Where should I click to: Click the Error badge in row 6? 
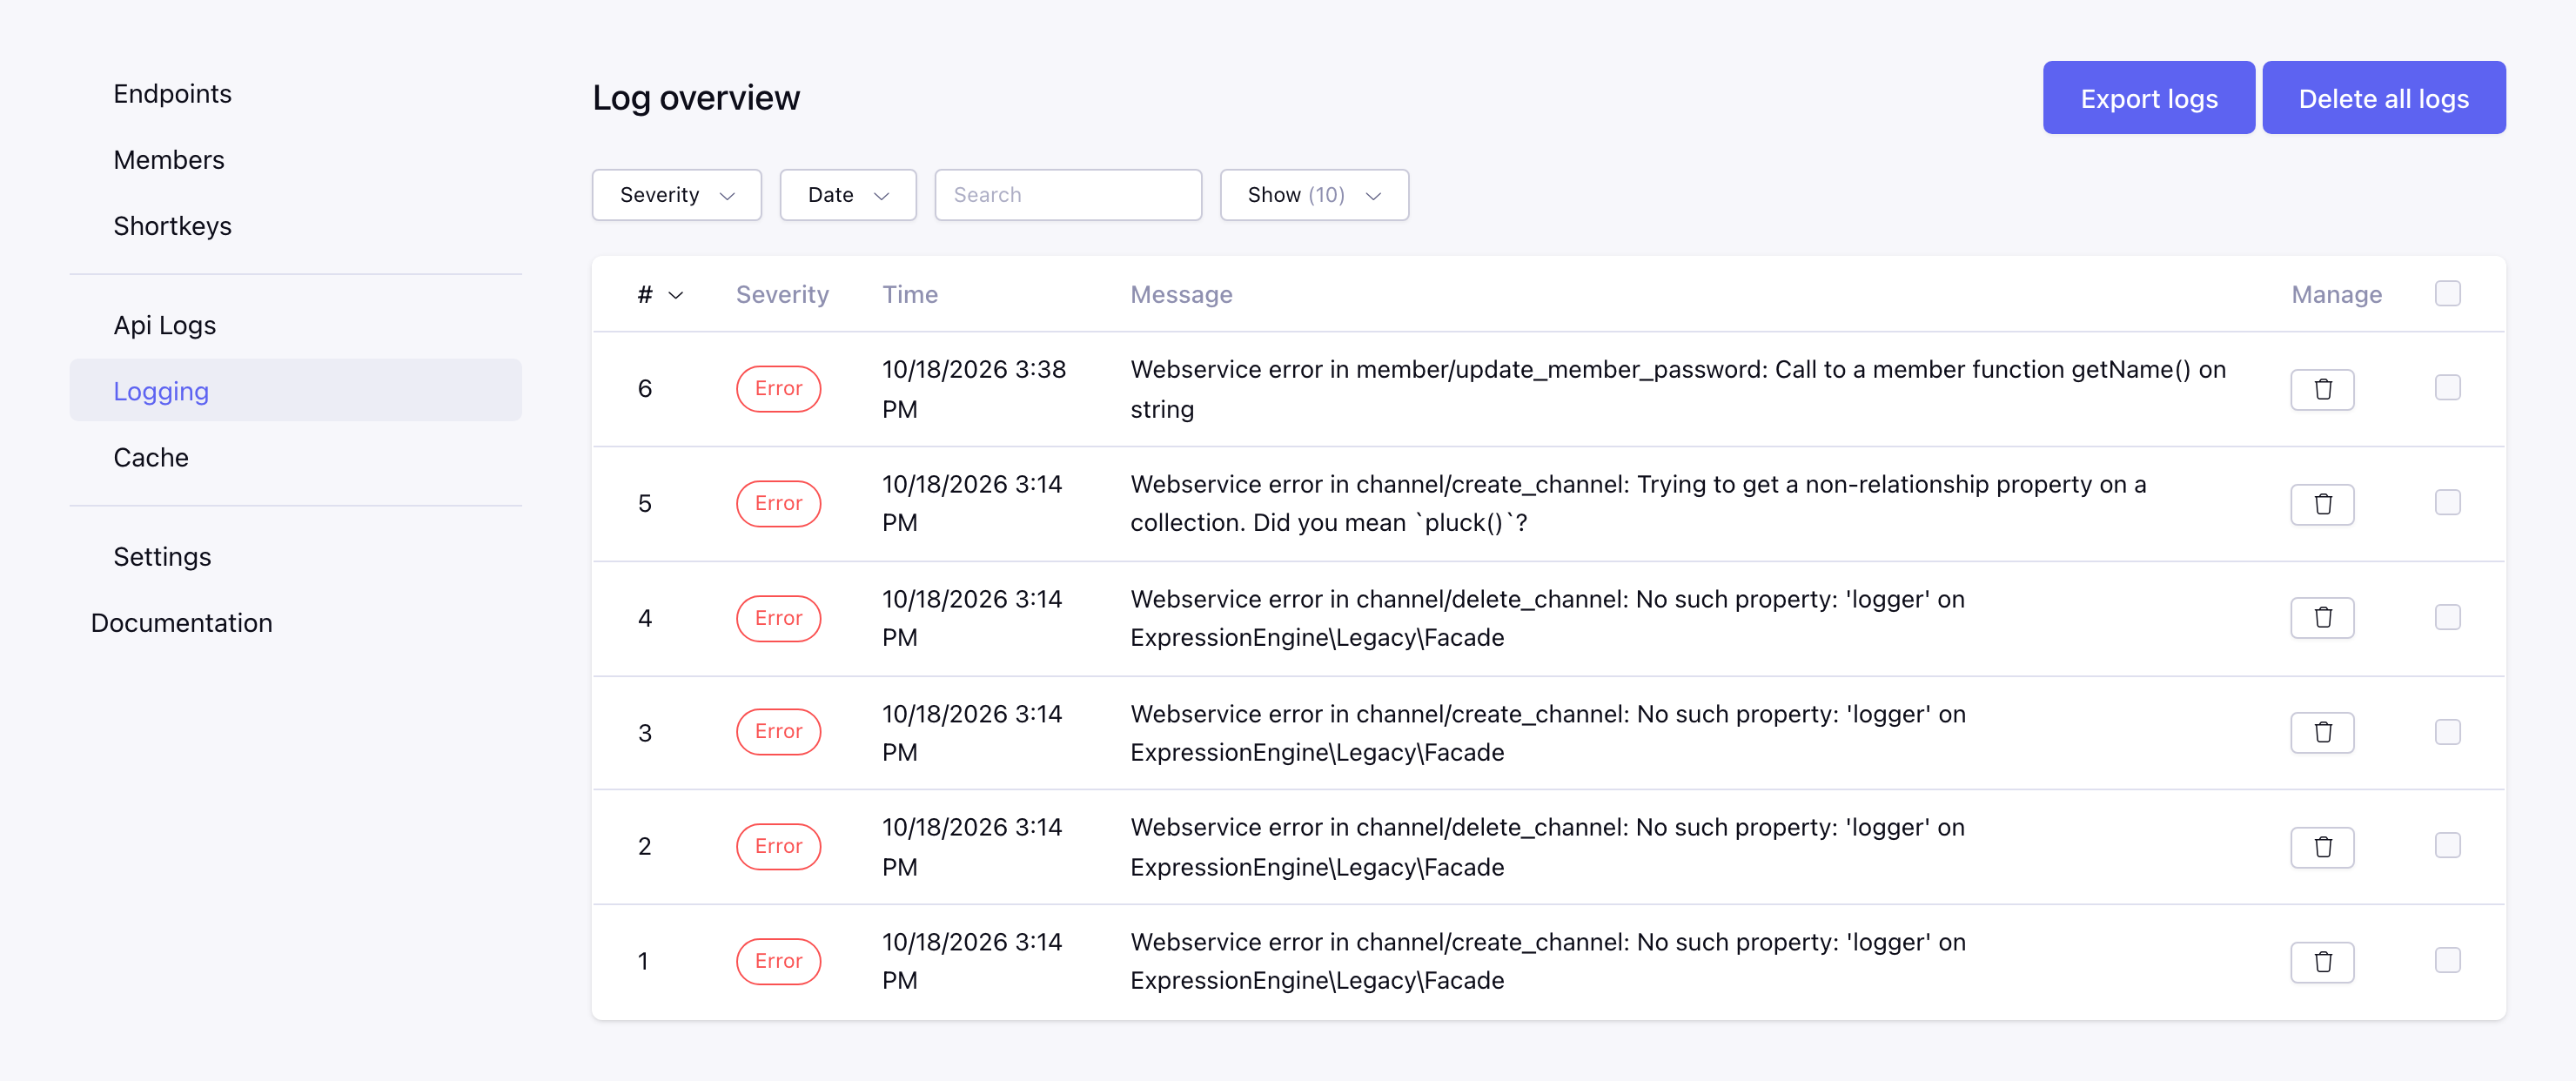click(778, 389)
